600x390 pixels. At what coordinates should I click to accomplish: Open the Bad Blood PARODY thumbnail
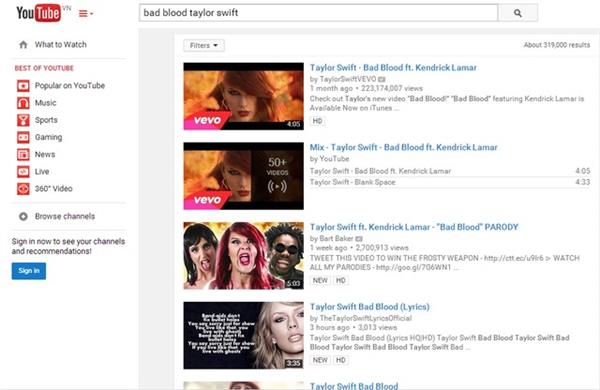tap(243, 256)
